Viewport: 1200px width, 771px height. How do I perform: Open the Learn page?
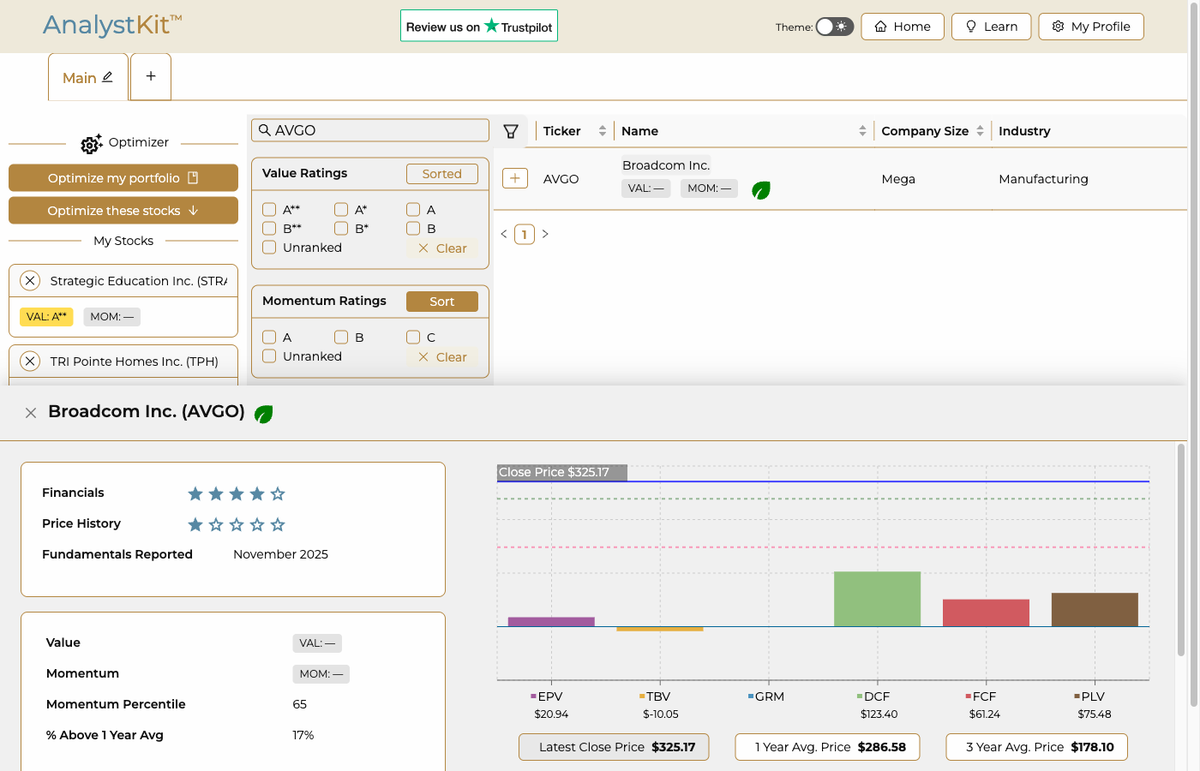991,27
